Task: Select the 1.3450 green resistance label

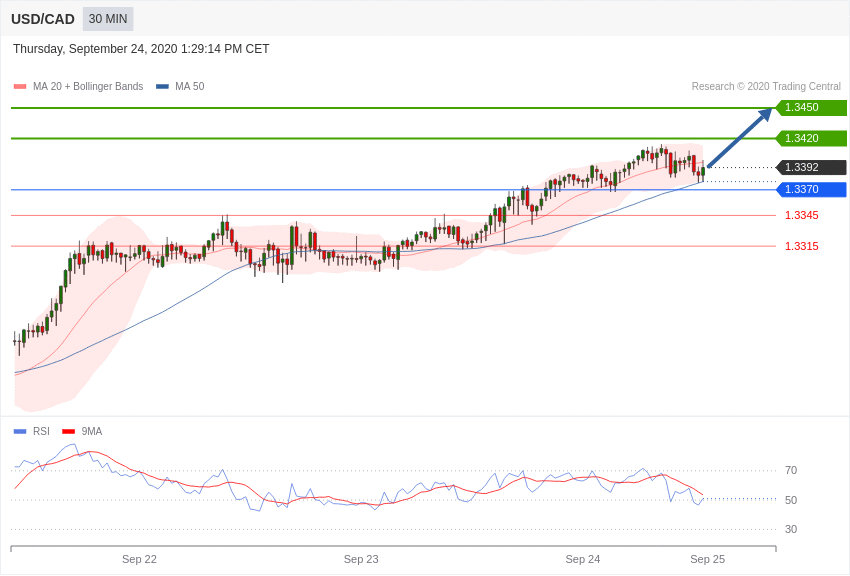Action: pos(811,107)
